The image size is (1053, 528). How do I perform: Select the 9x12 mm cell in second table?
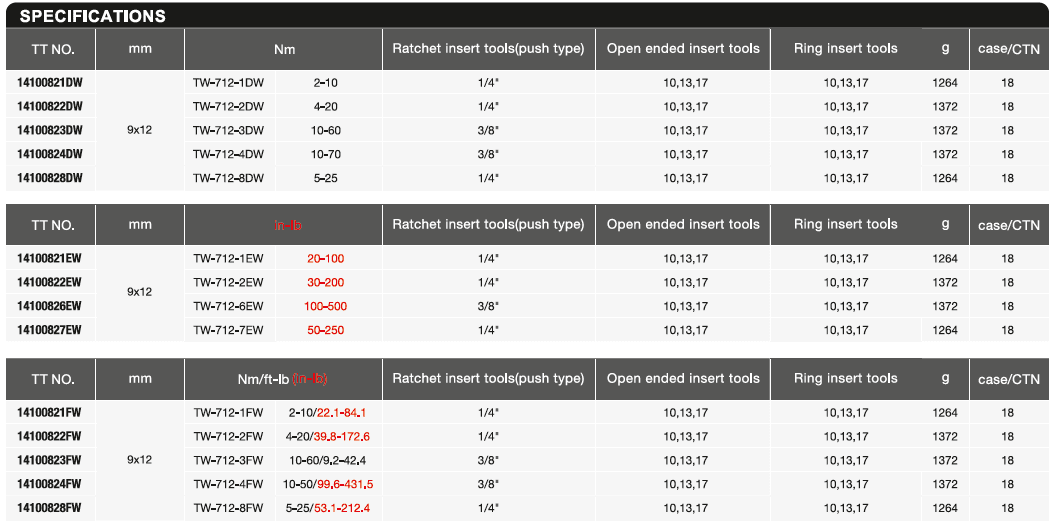(140, 292)
